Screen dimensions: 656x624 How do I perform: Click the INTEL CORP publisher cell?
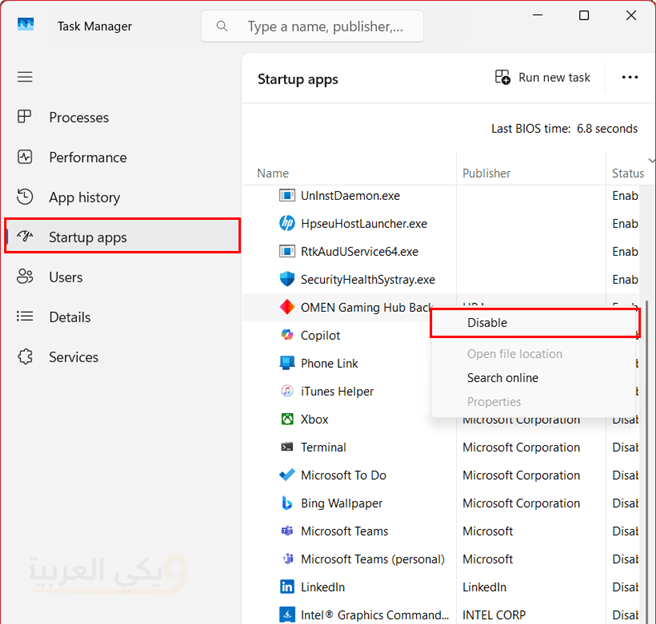click(494, 615)
